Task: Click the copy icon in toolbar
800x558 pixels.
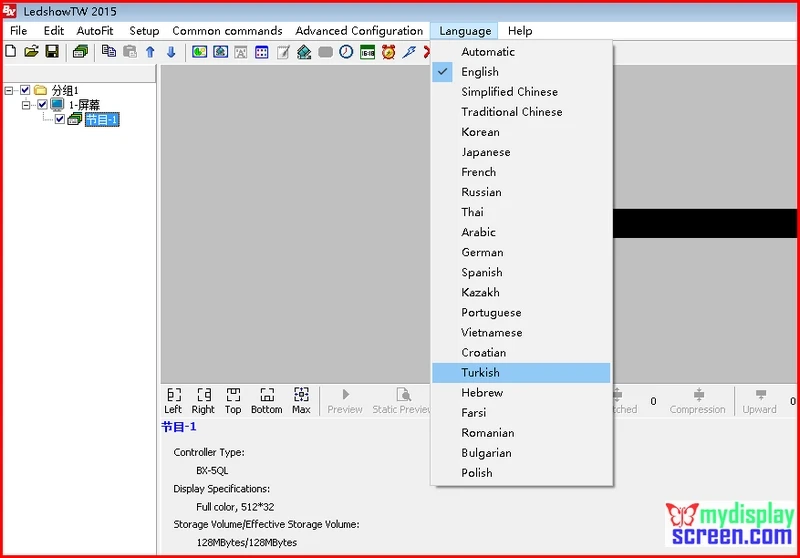Action: click(108, 51)
